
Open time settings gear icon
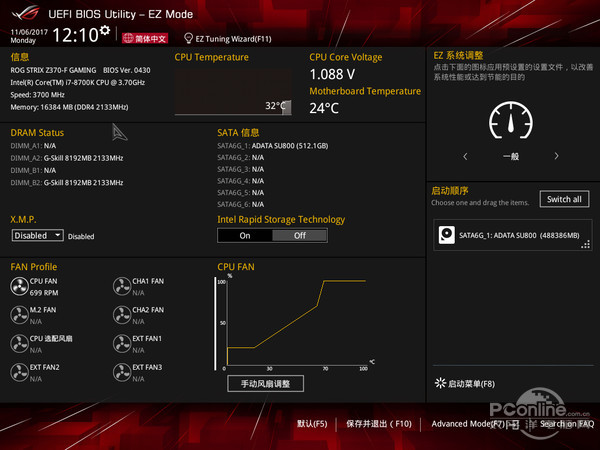tap(105, 30)
